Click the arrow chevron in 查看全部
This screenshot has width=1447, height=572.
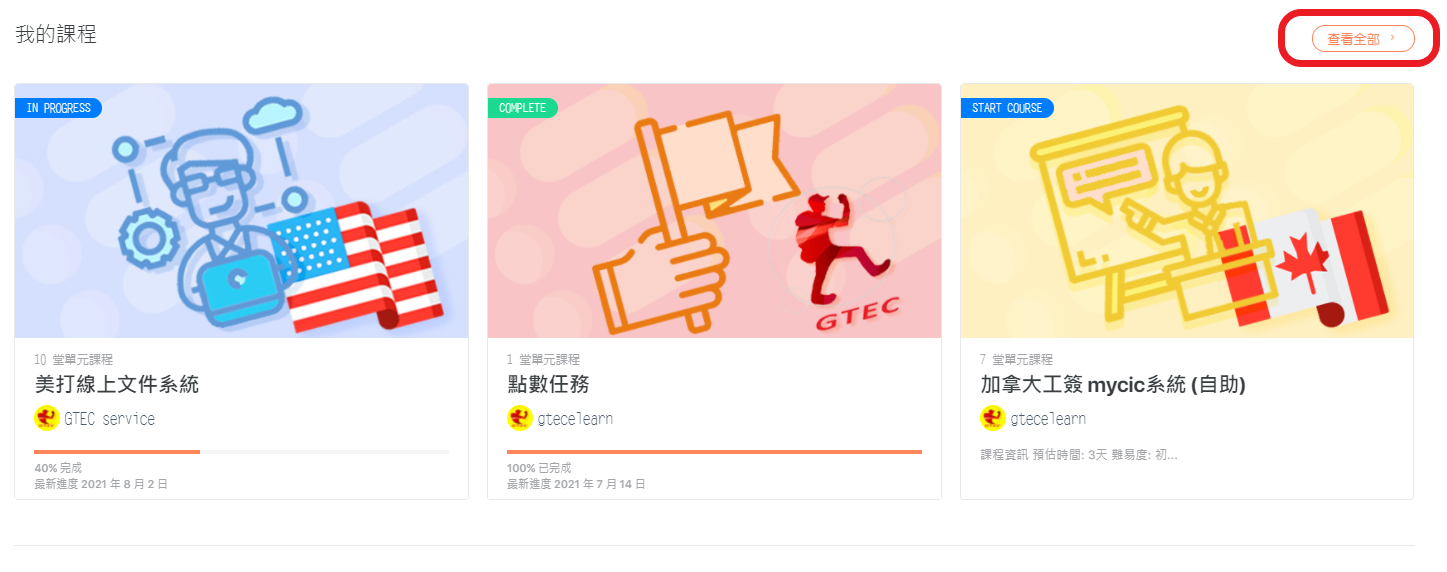click(1393, 38)
